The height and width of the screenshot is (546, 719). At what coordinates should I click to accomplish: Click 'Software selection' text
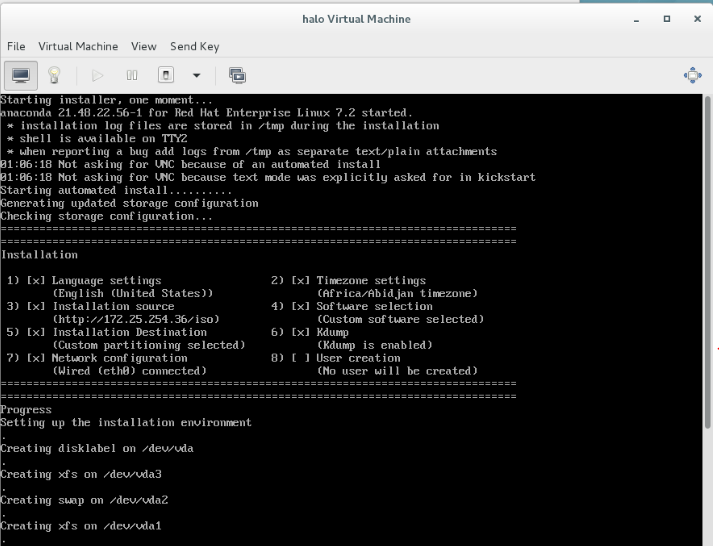(374, 306)
